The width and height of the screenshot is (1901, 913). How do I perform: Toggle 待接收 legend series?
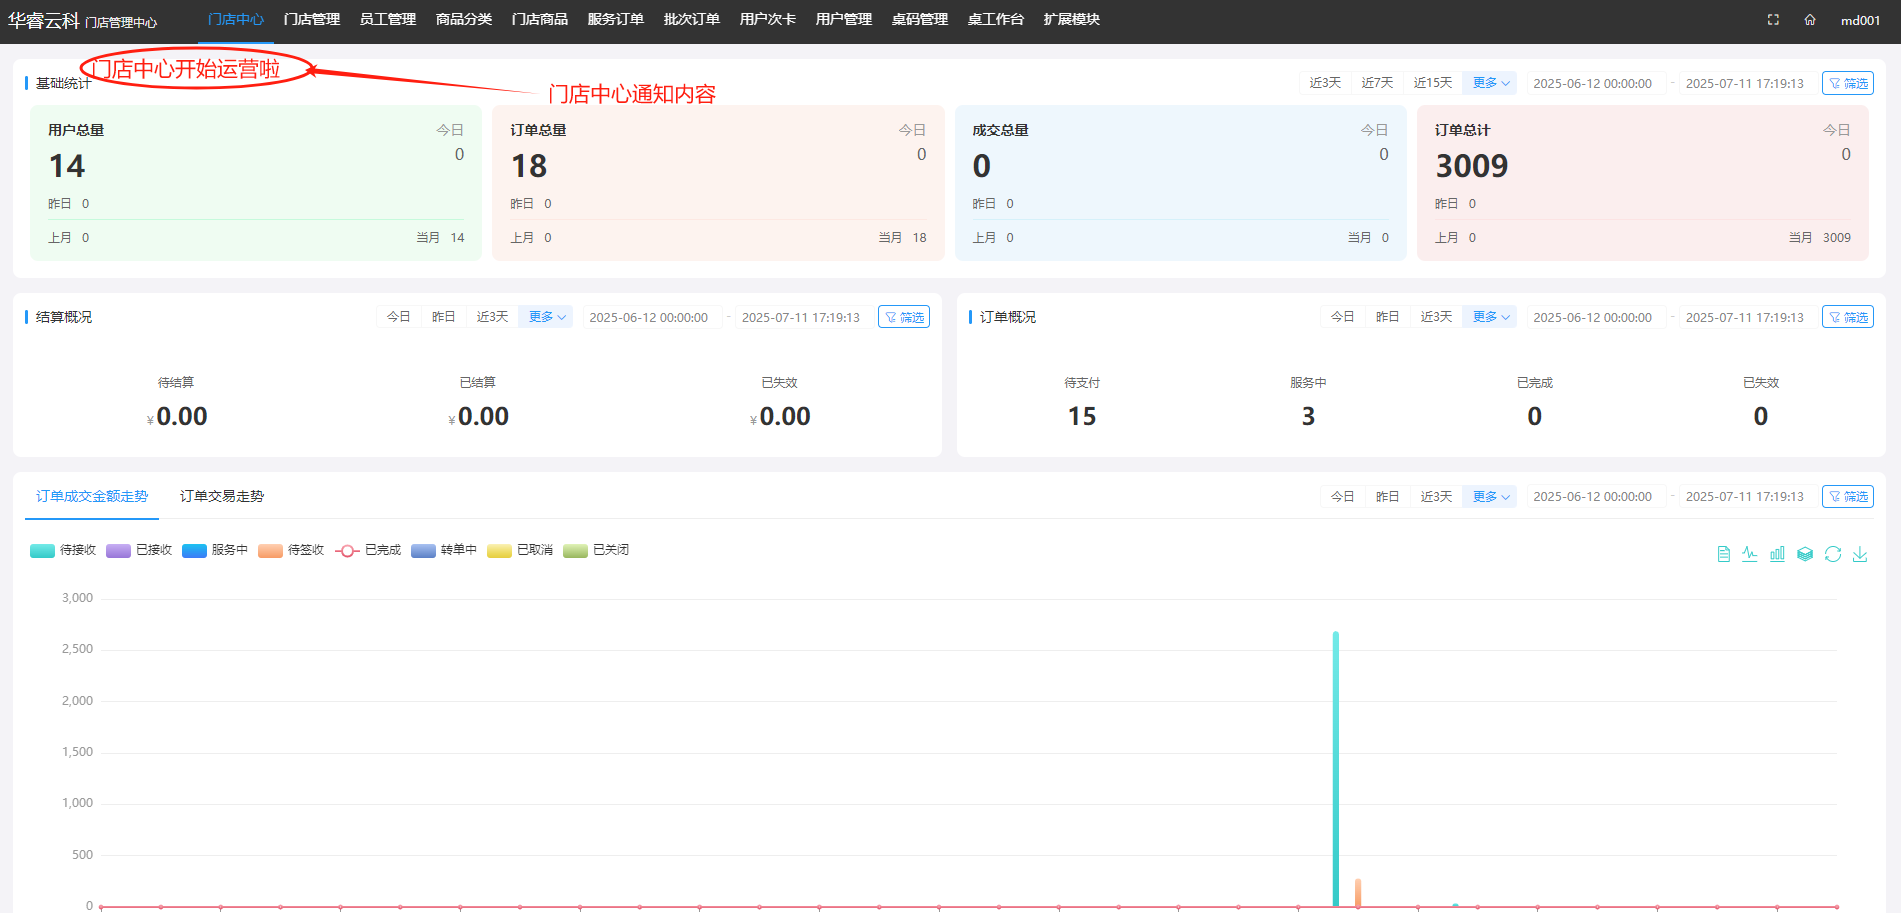tap(63, 550)
